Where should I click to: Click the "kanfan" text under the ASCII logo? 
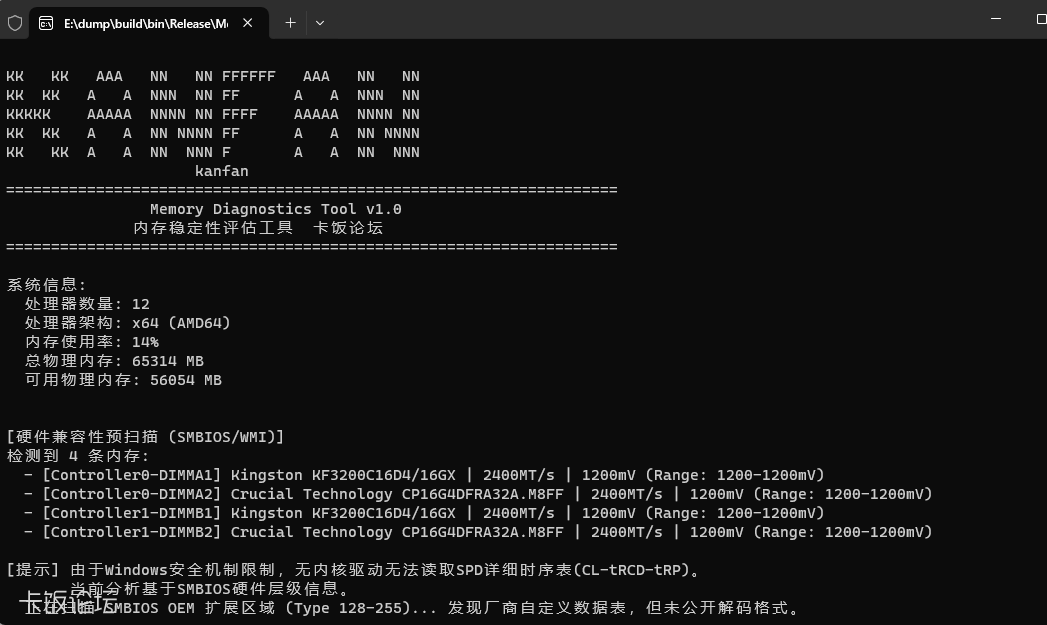pos(221,171)
